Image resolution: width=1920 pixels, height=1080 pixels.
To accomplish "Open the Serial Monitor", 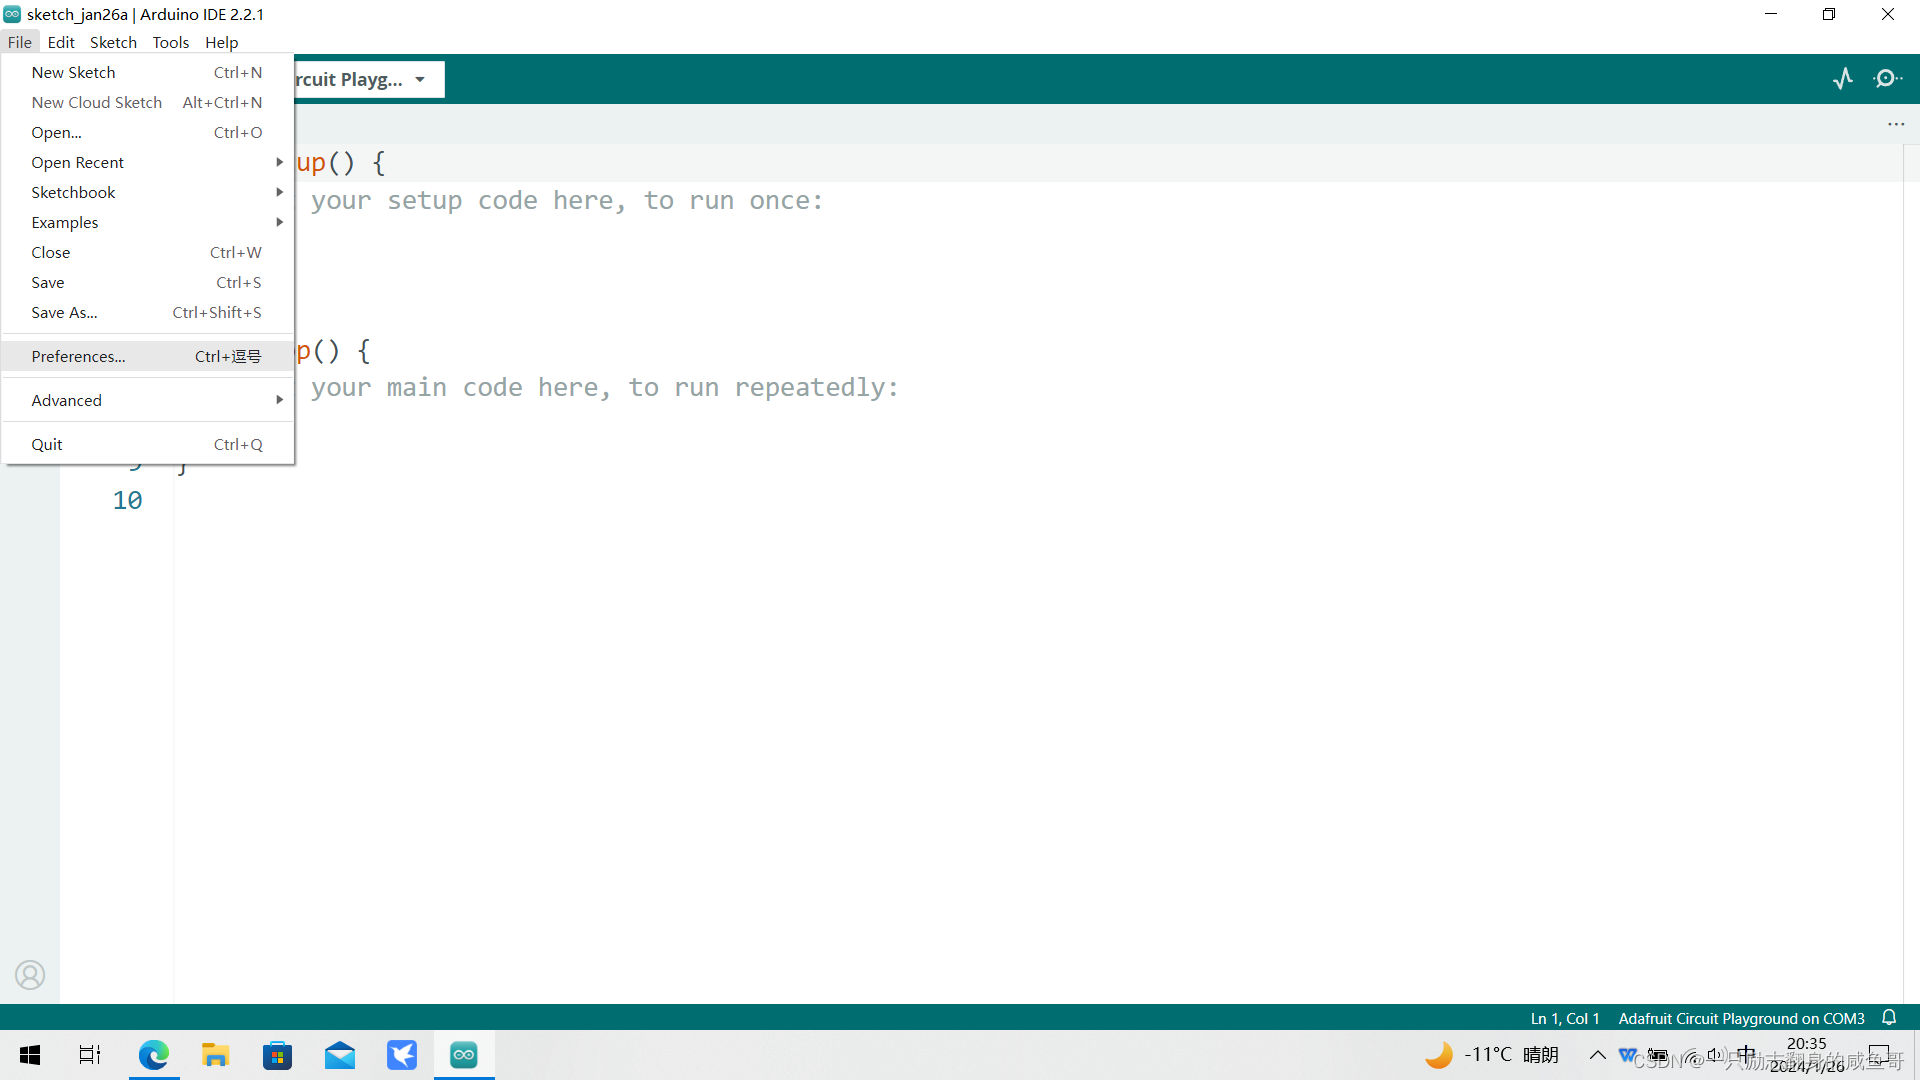I will [1889, 78].
